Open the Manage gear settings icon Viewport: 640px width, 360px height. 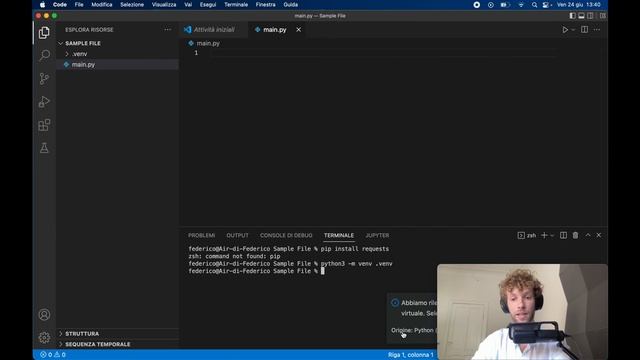[x=44, y=338]
